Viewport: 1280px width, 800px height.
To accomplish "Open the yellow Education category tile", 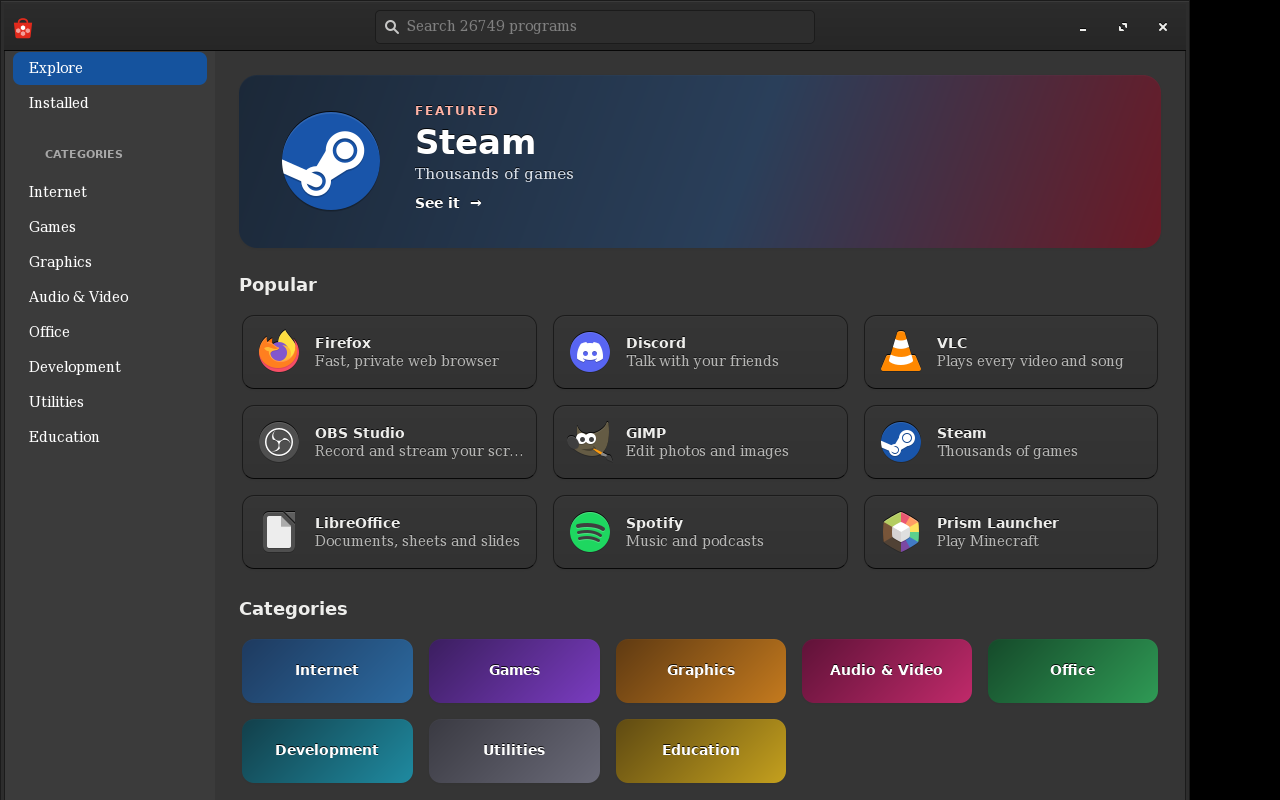I will click(x=701, y=751).
